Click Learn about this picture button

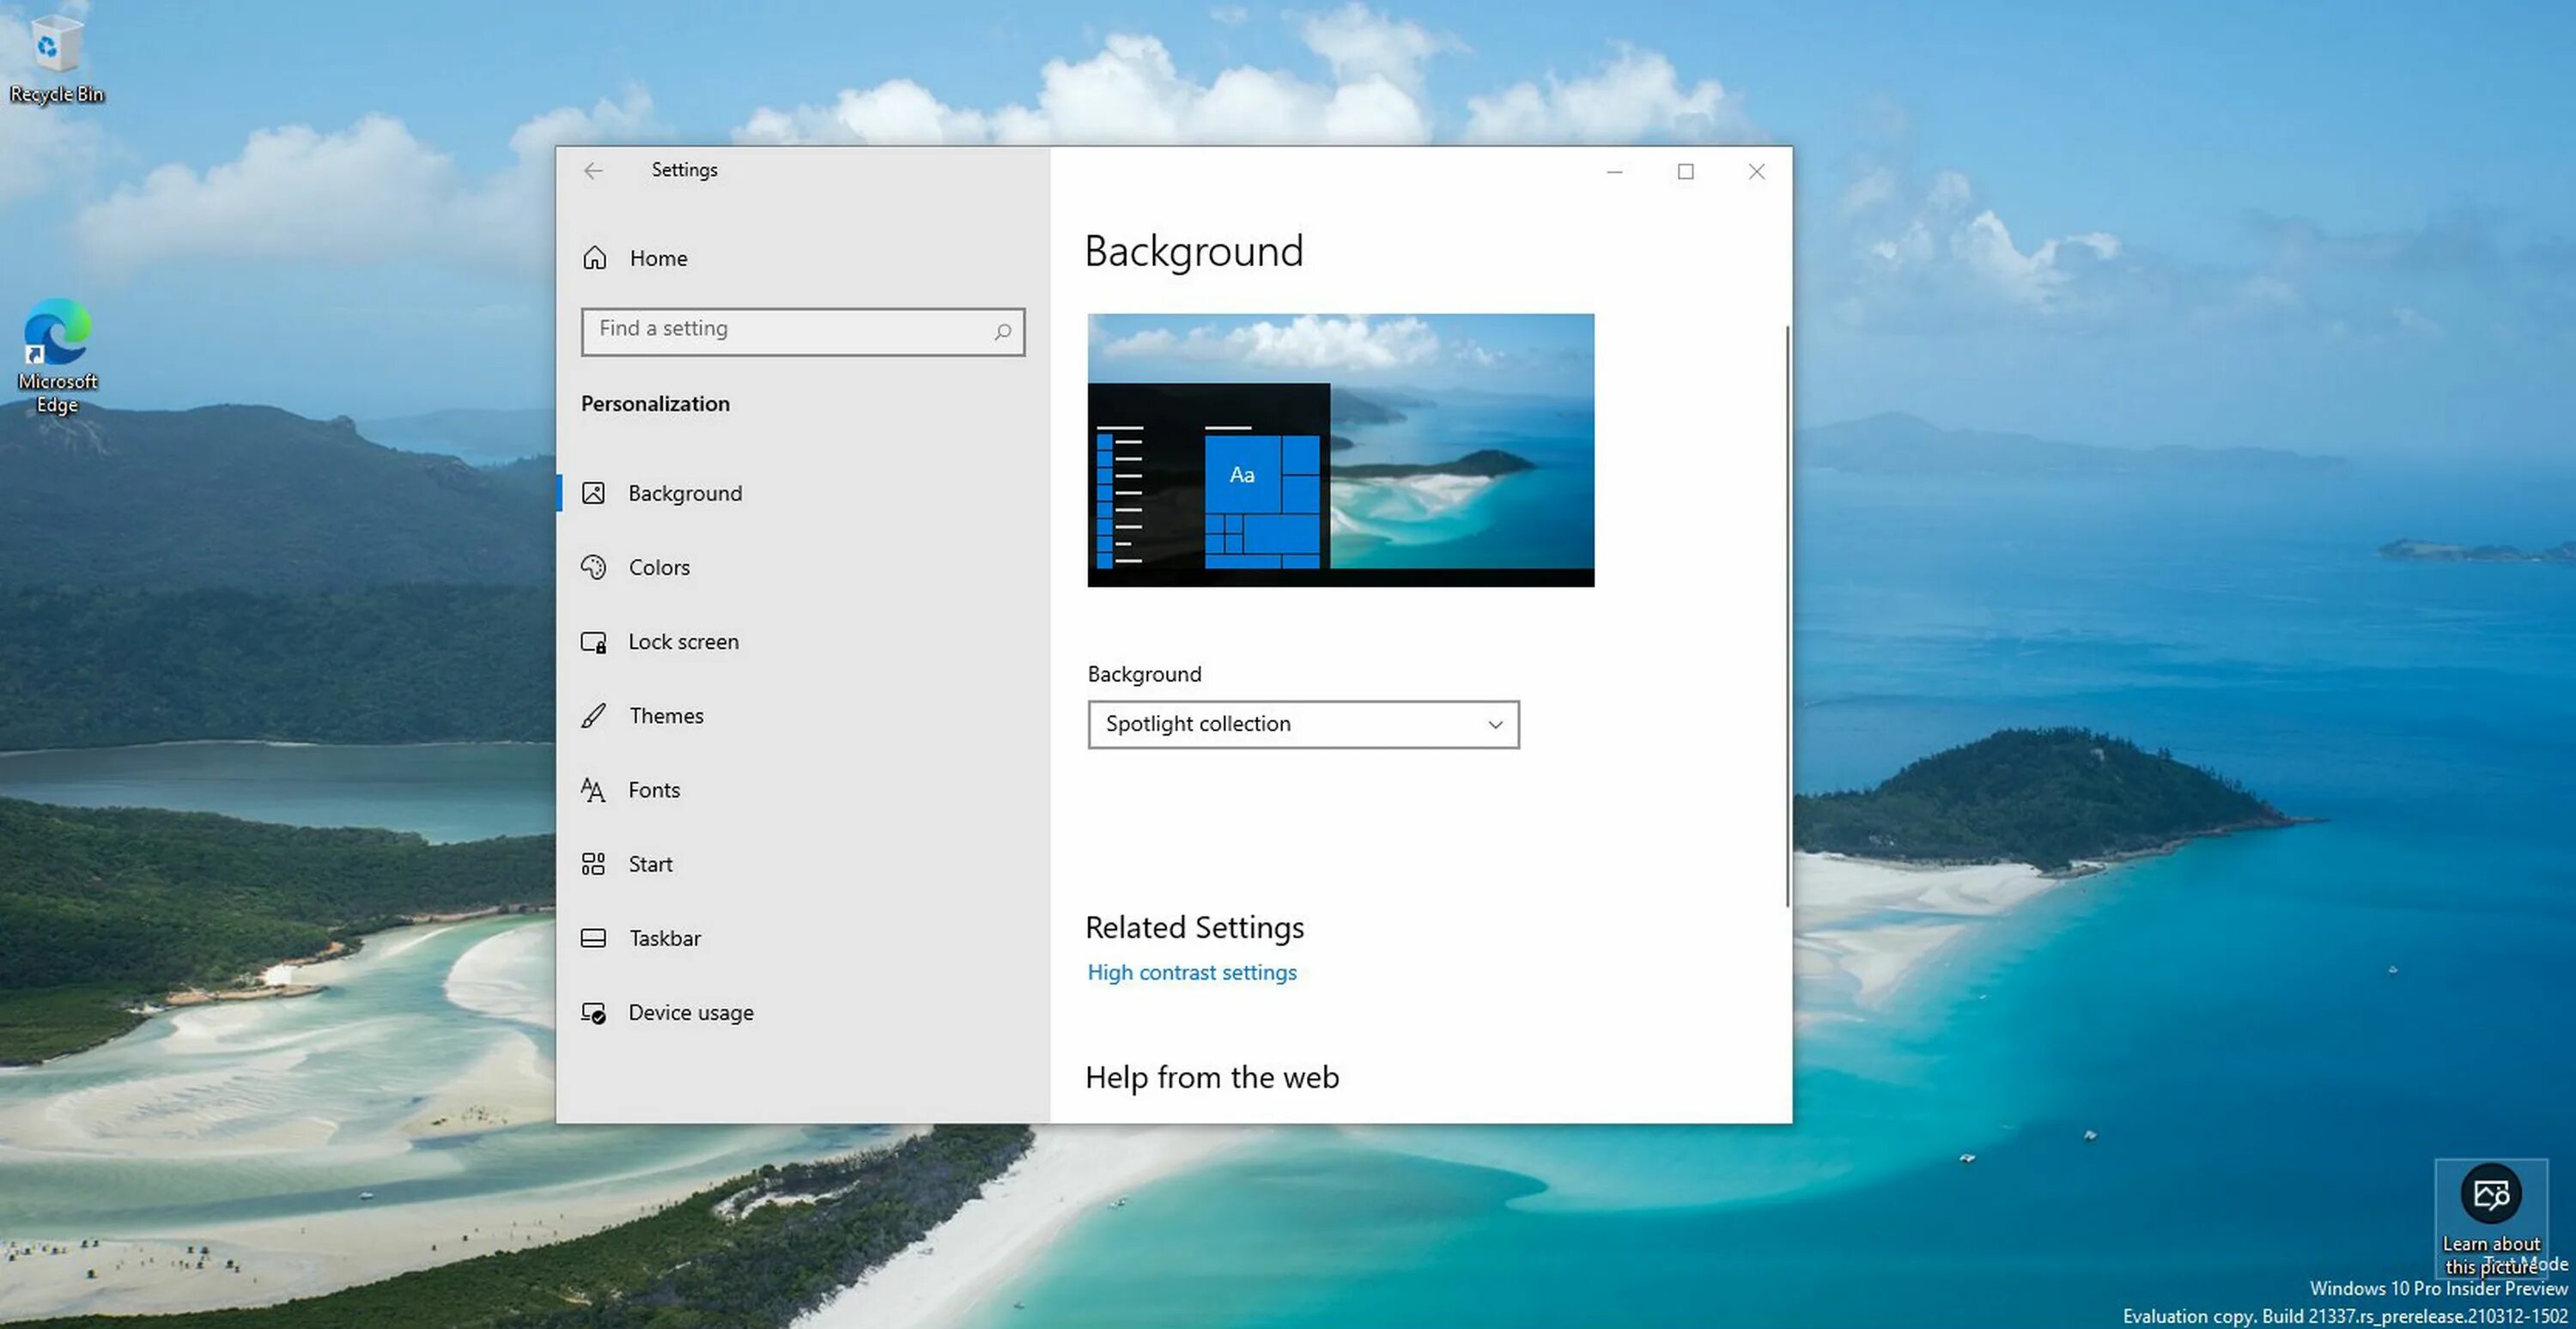2488,1192
